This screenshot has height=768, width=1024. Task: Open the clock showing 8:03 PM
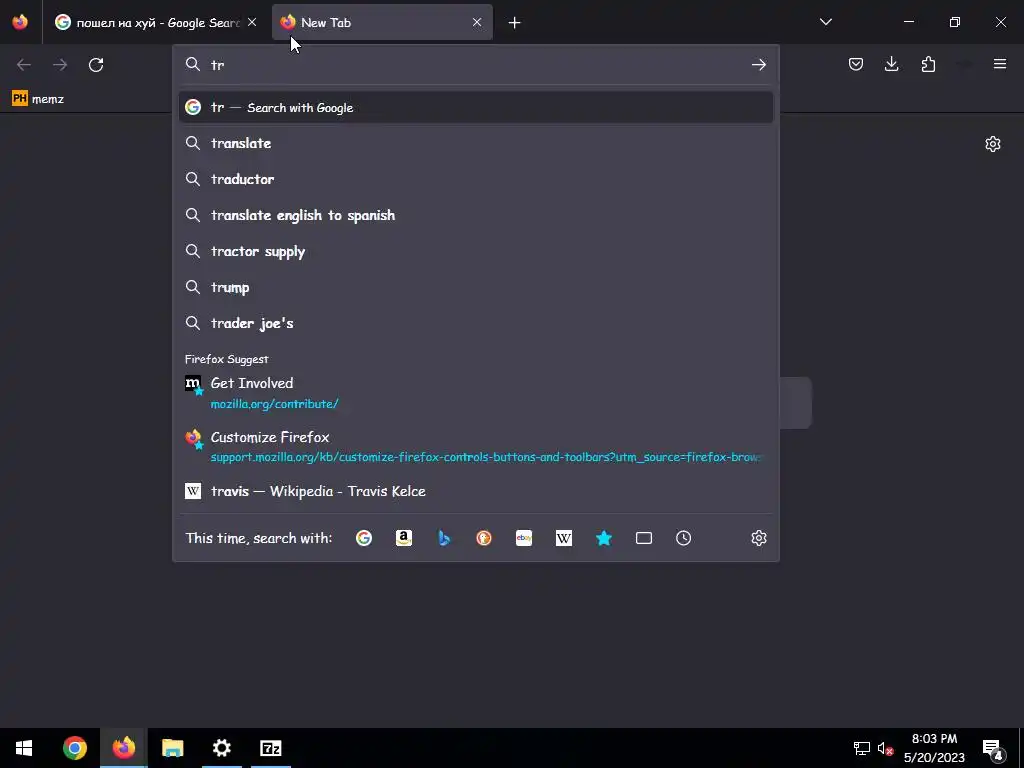[934, 748]
